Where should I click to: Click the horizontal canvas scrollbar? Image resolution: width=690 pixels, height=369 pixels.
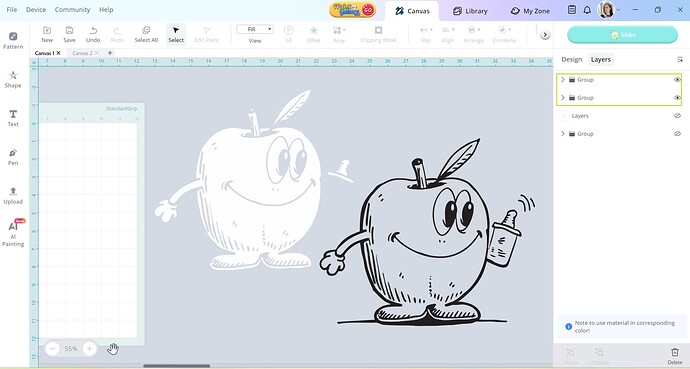point(176,365)
